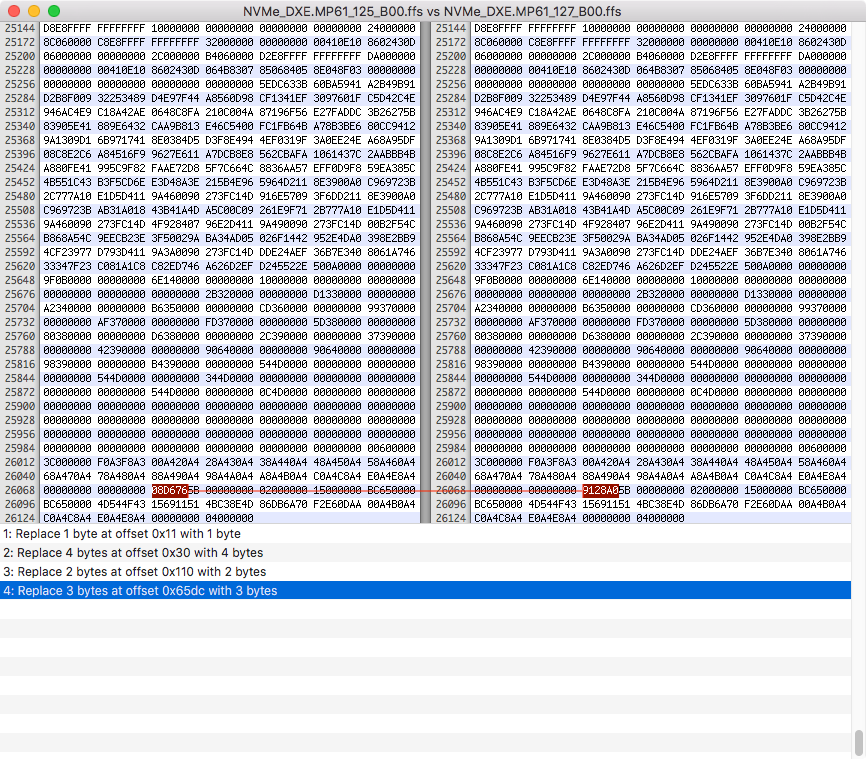
Task: Click A2340000 in left pane row 25704
Action: 67,308
